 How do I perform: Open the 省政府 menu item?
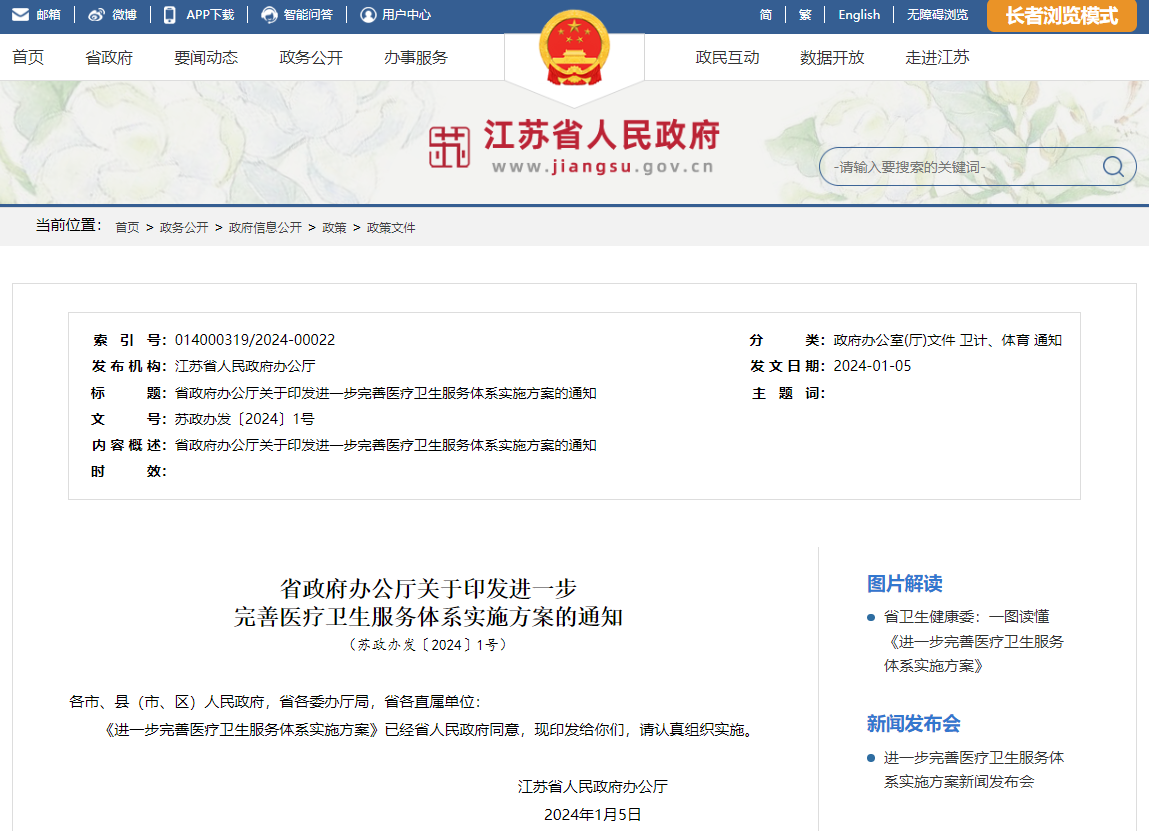pyautogui.click(x=109, y=57)
